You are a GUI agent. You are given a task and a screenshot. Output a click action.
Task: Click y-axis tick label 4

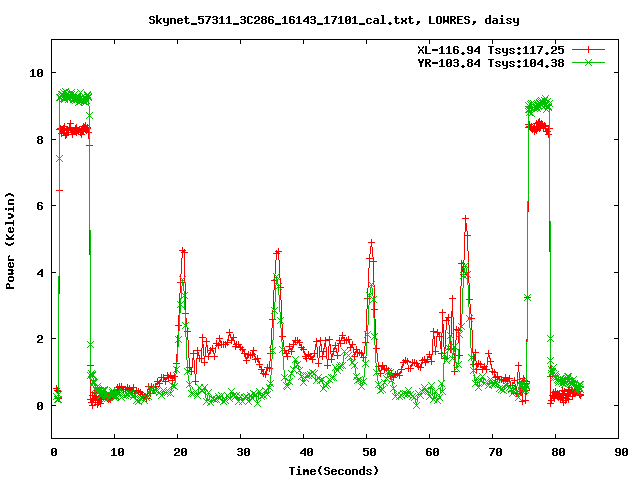40,273
